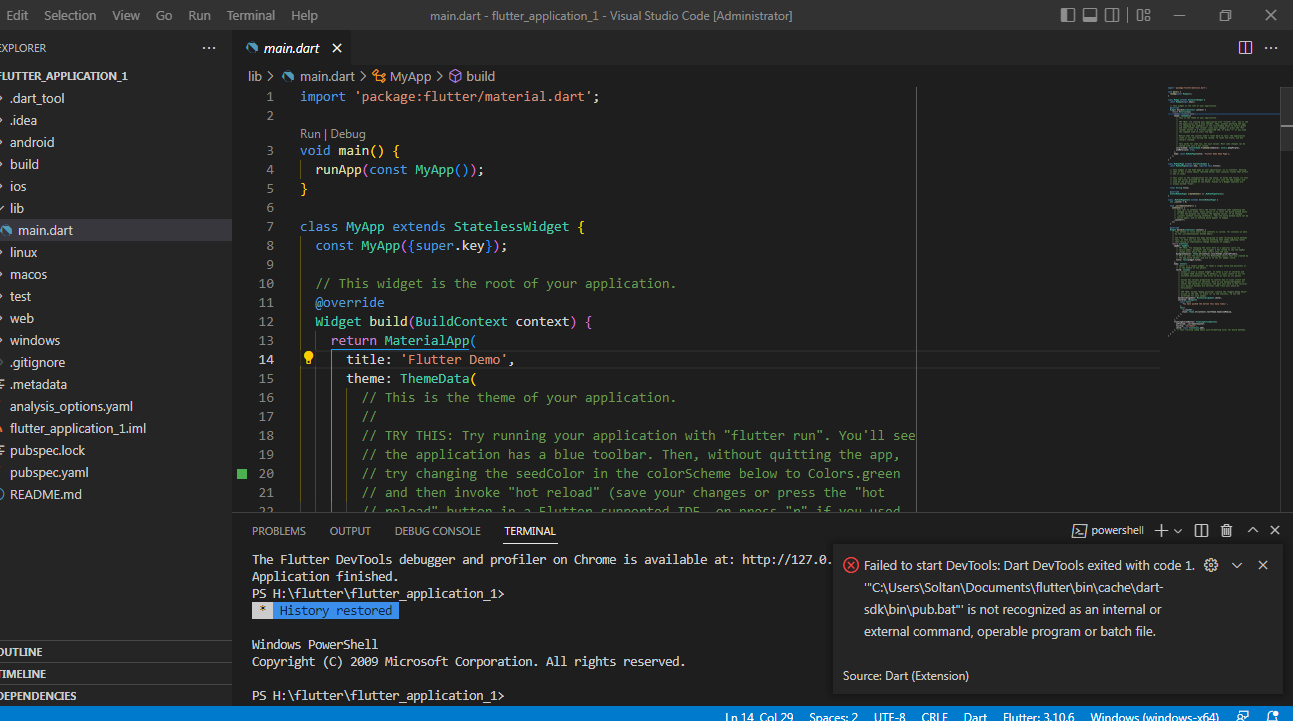Screen dimensions: 1293x721
Task: Close the terminal panel
Action: click(x=1275, y=530)
